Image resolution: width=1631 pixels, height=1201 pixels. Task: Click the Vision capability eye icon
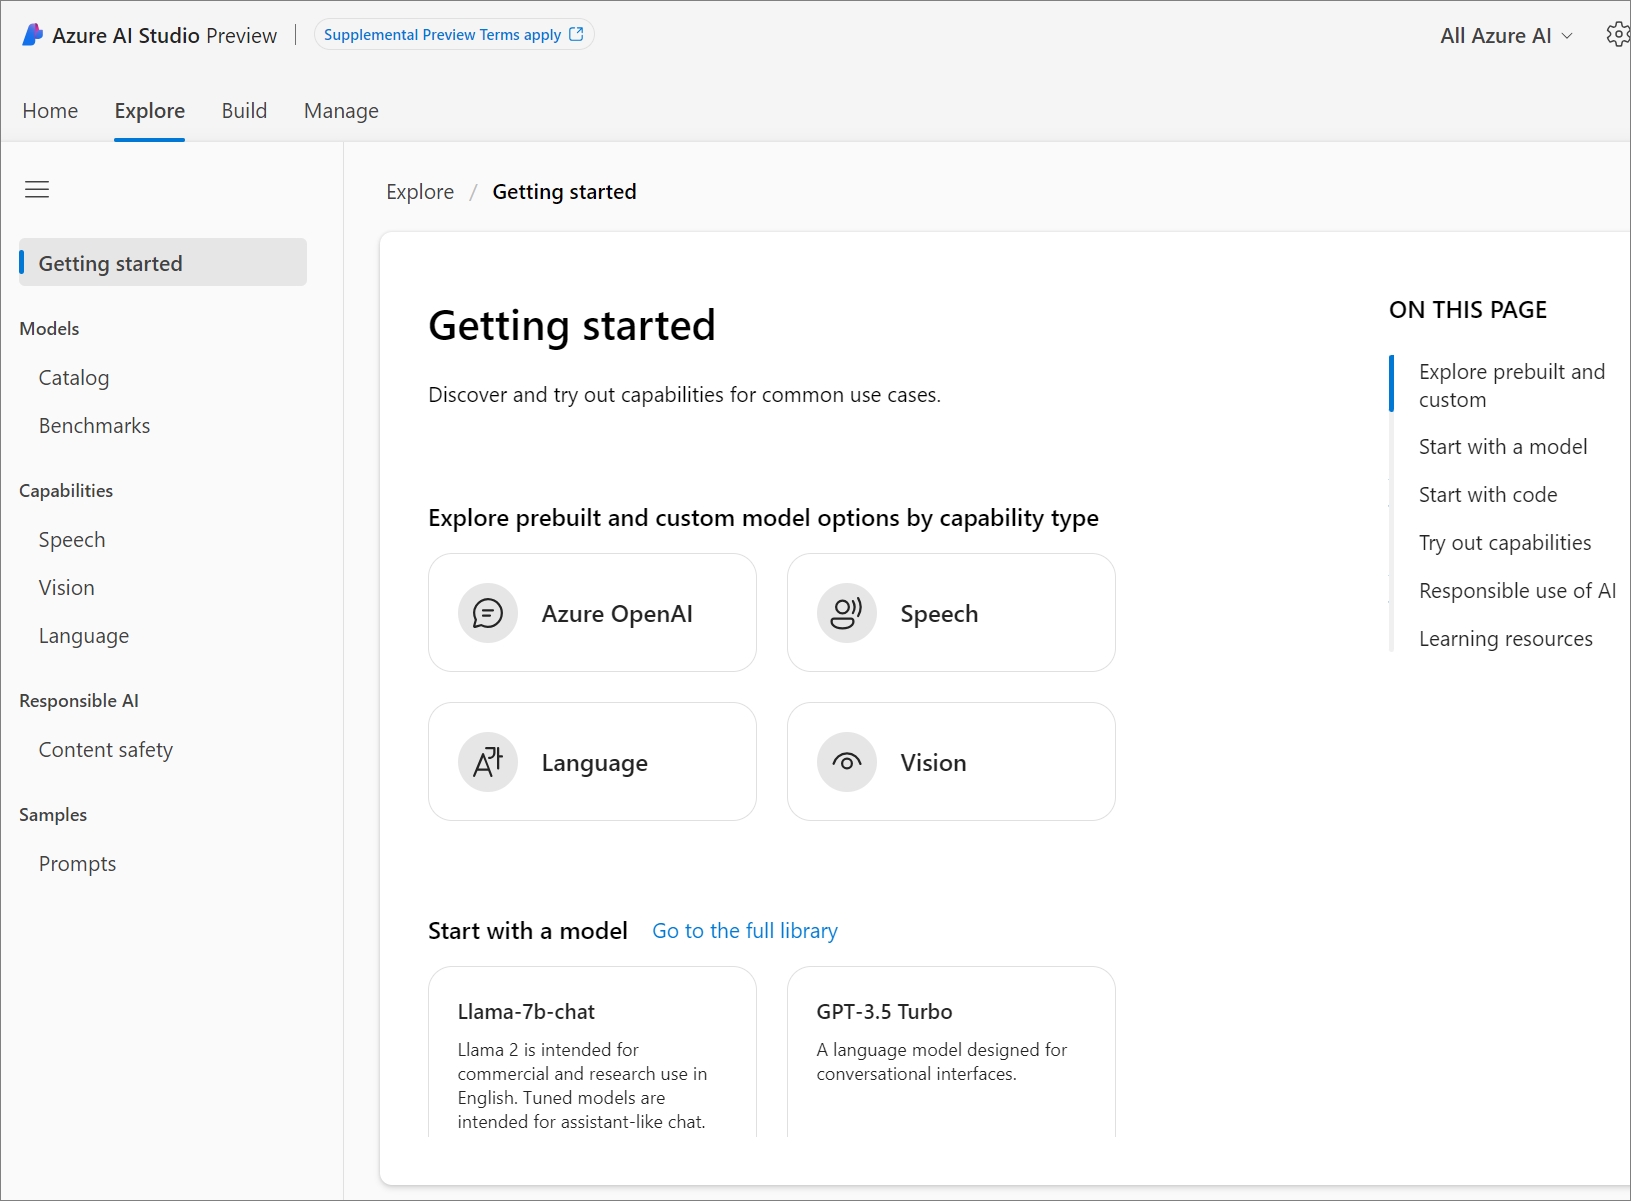pyautogui.click(x=847, y=762)
